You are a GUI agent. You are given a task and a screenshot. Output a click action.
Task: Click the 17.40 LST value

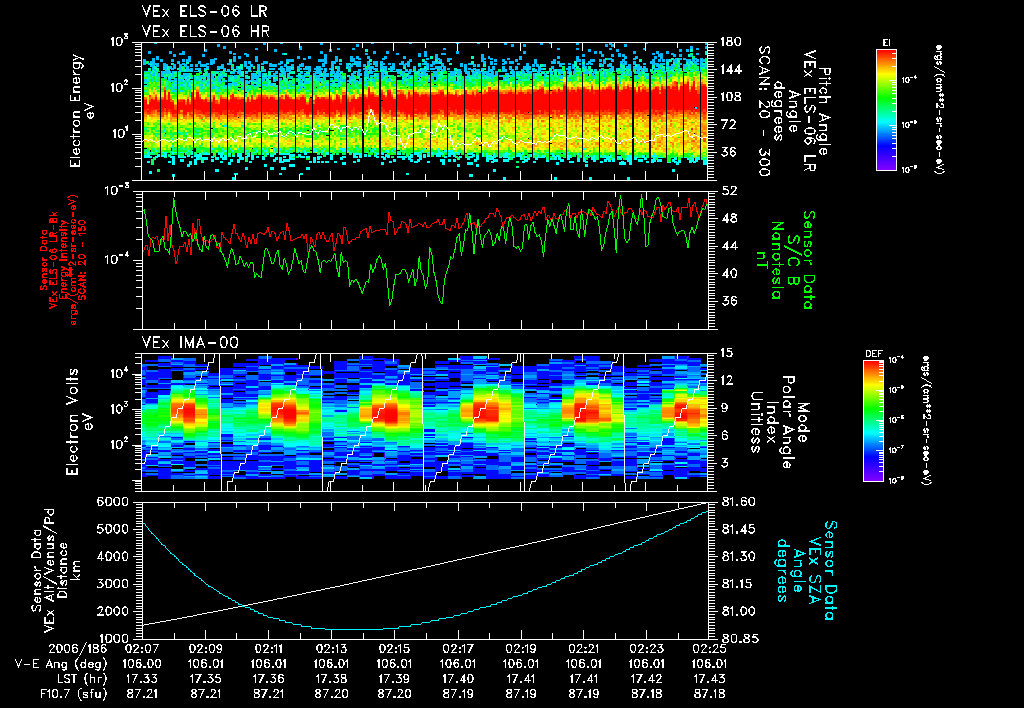point(457,679)
